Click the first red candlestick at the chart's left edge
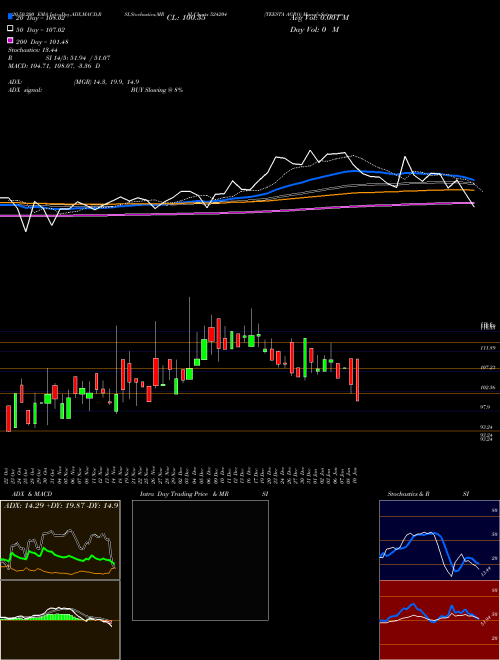This screenshot has height=660, width=500. [8, 418]
